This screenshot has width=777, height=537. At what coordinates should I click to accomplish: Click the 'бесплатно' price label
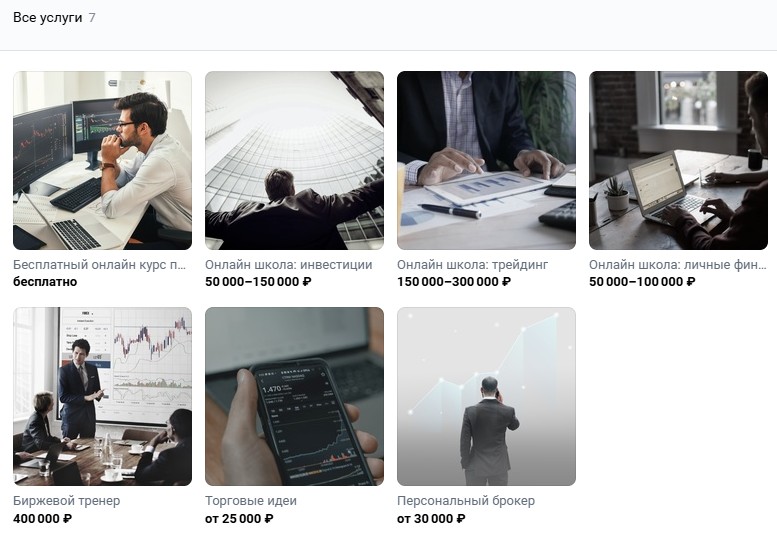pyautogui.click(x=45, y=282)
